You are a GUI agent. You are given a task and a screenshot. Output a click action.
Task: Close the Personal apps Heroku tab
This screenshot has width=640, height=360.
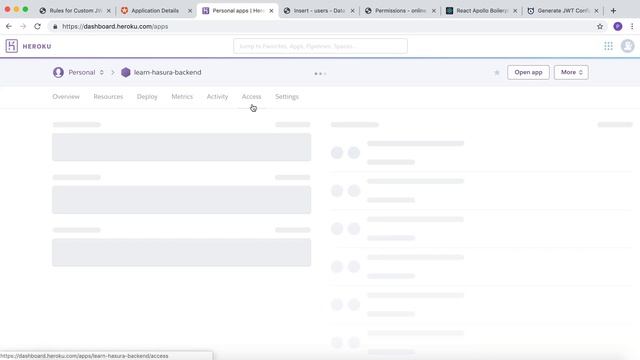coord(271,11)
